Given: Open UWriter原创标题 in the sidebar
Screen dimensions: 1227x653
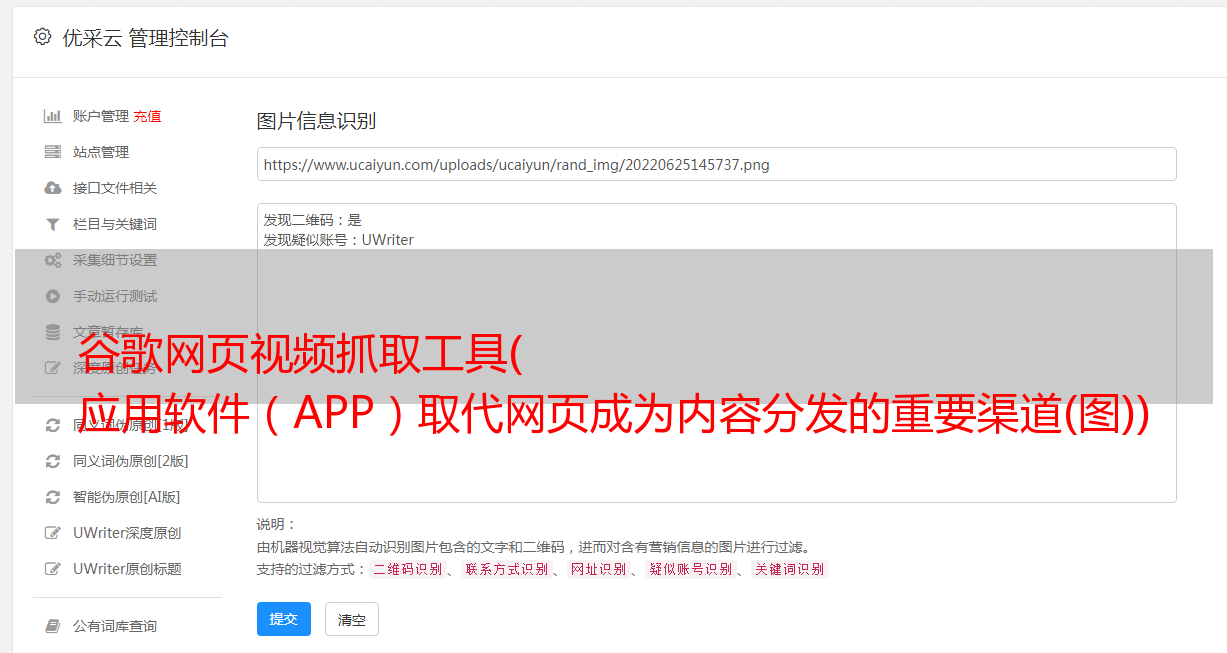Looking at the screenshot, I should coord(127,569).
